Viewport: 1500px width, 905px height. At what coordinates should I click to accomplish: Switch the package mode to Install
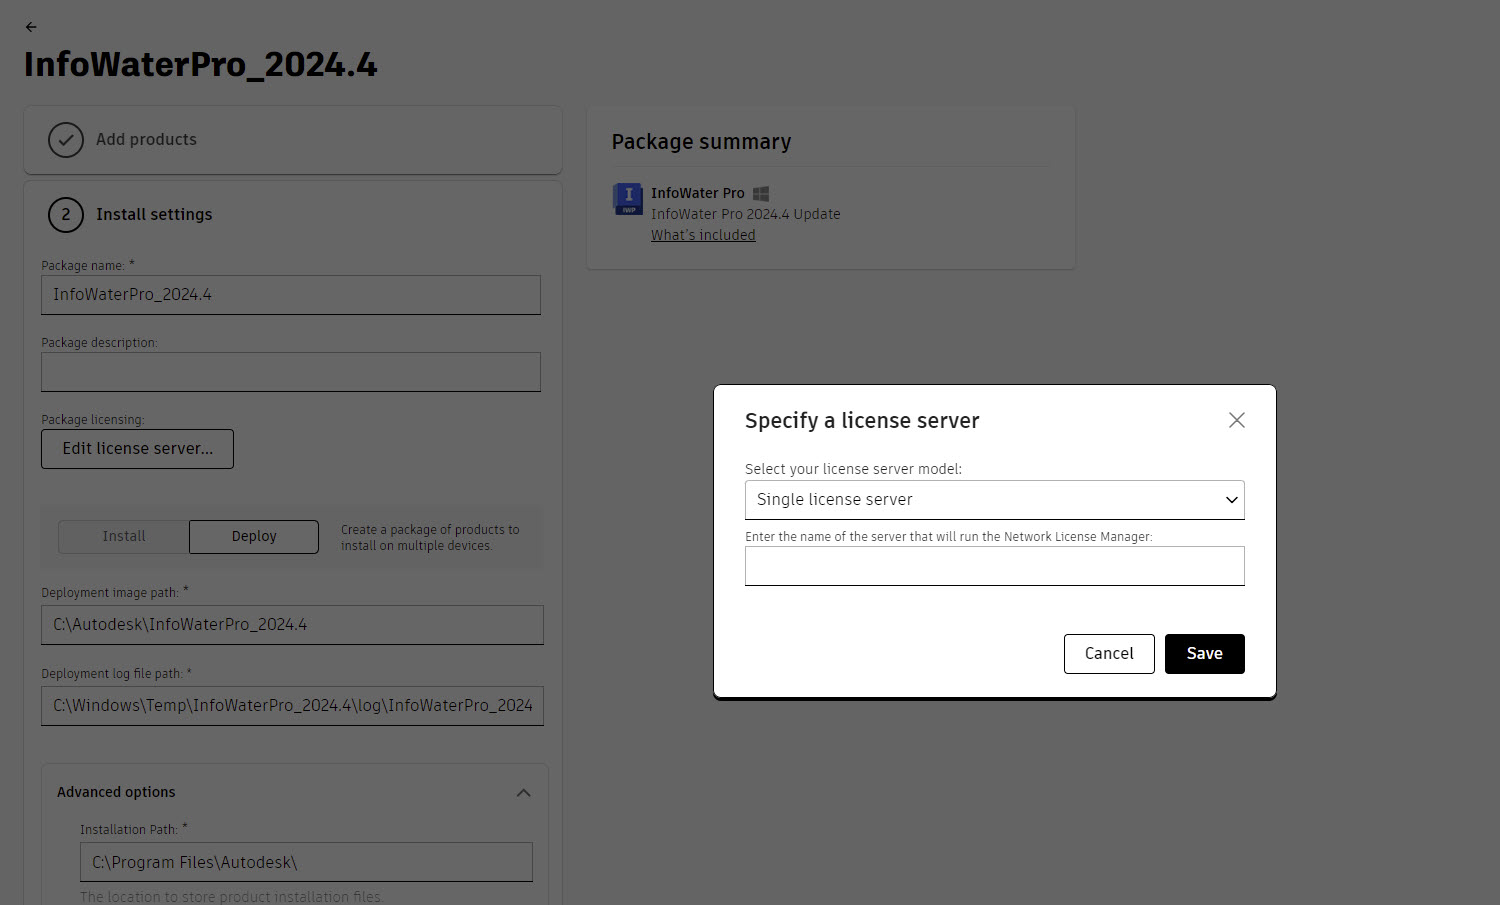[122, 536]
